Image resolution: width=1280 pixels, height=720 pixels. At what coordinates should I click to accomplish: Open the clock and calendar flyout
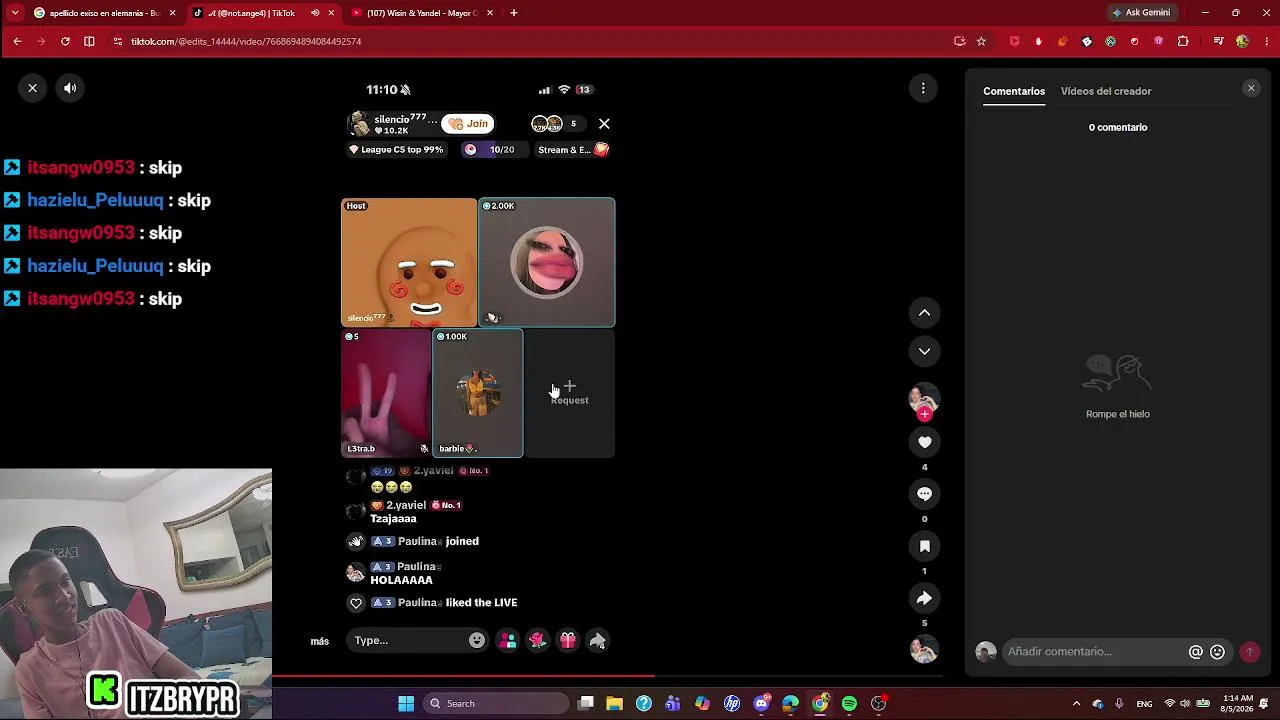[x=1239, y=704]
